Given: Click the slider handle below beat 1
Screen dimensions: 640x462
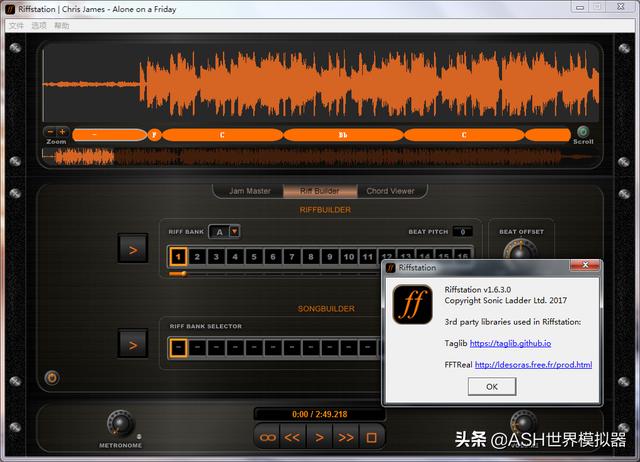Looking at the screenshot, I should tap(184, 274).
